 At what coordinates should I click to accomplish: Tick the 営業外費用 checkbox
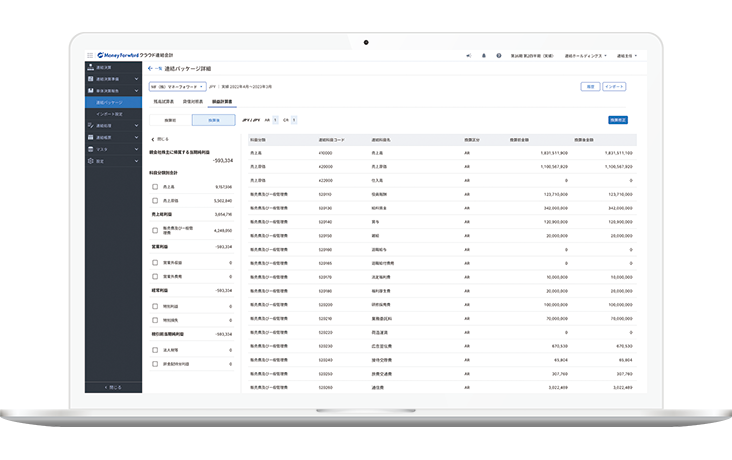(155, 276)
